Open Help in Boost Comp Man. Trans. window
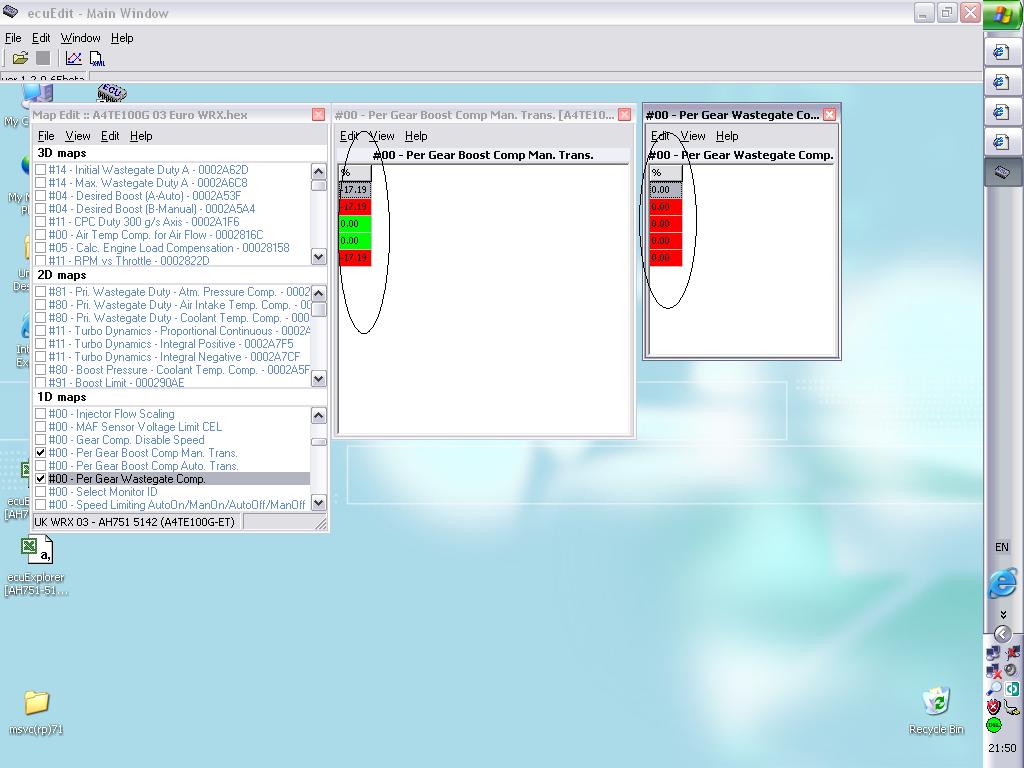 (416, 136)
